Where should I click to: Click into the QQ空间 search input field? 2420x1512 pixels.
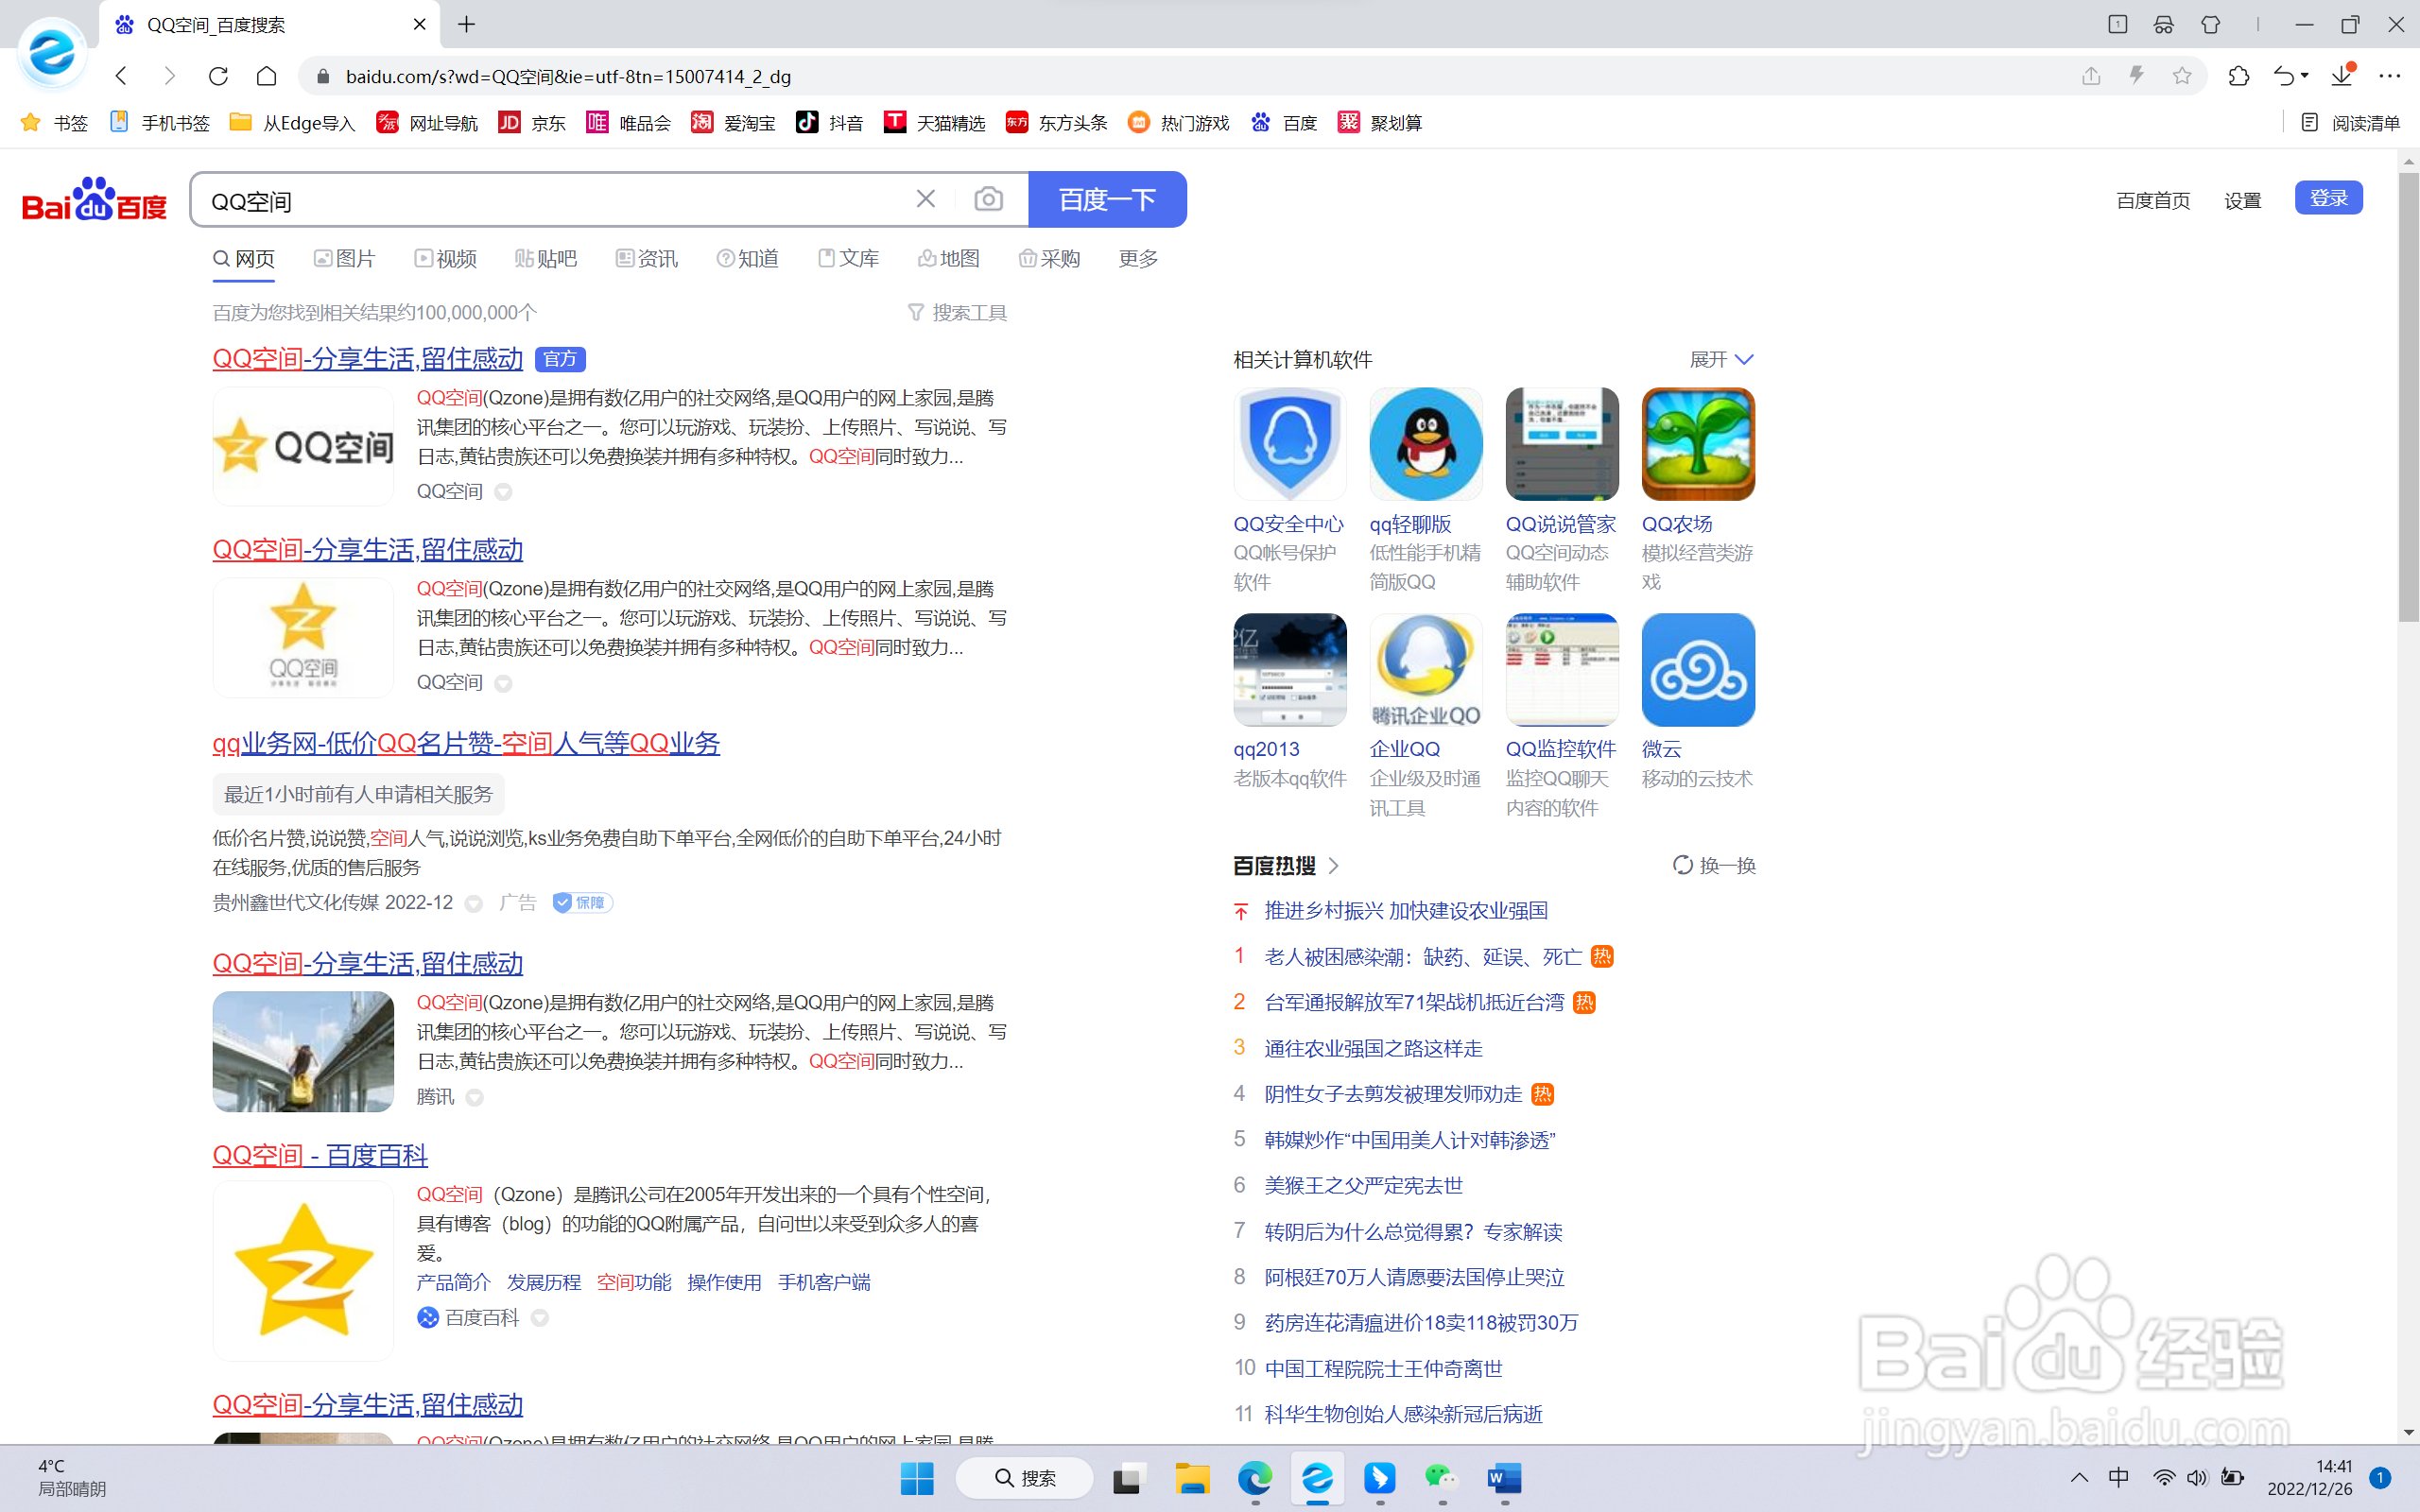pyautogui.click(x=550, y=201)
